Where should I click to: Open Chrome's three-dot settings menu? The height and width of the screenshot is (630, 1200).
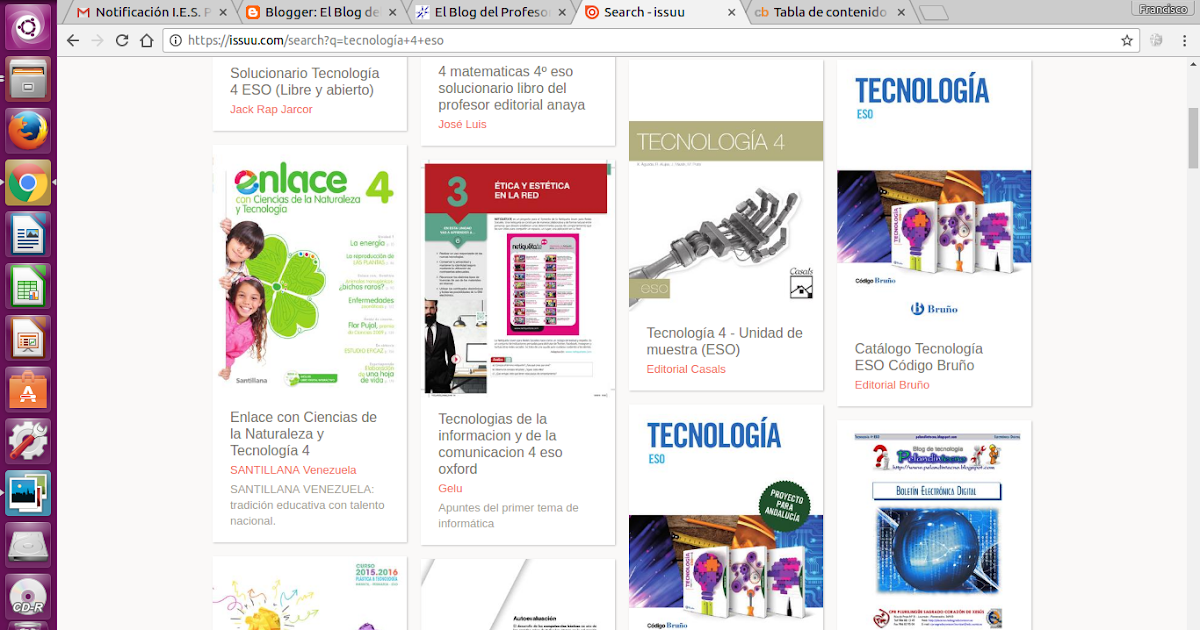(1185, 41)
